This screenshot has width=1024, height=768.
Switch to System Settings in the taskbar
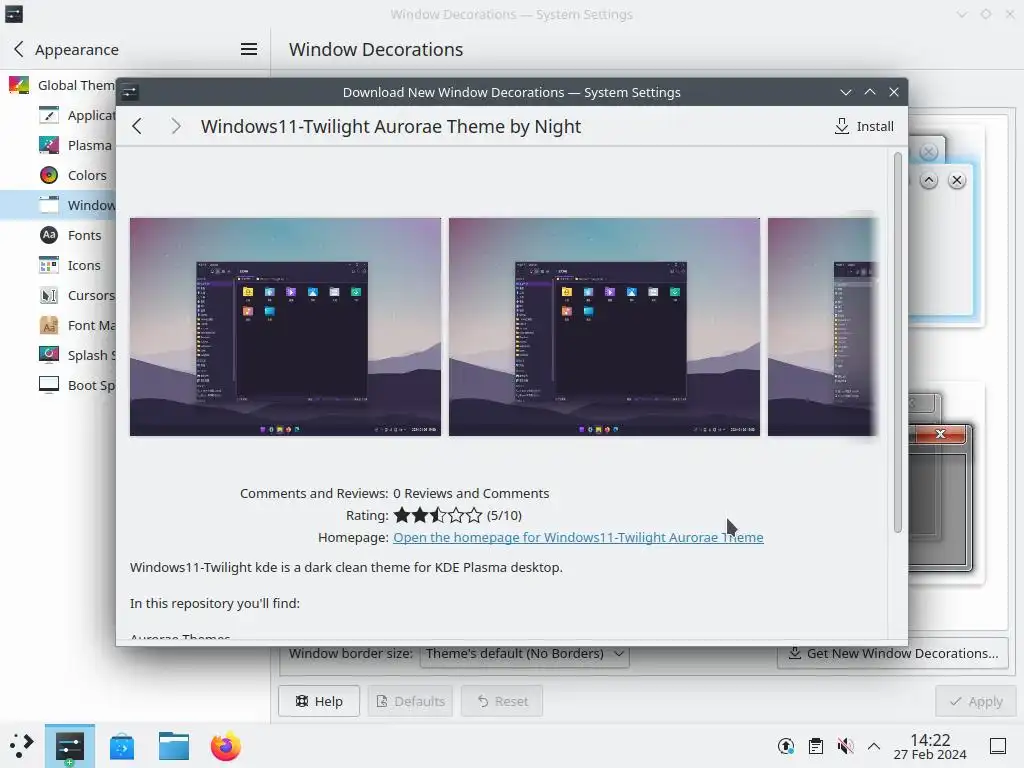click(70, 746)
